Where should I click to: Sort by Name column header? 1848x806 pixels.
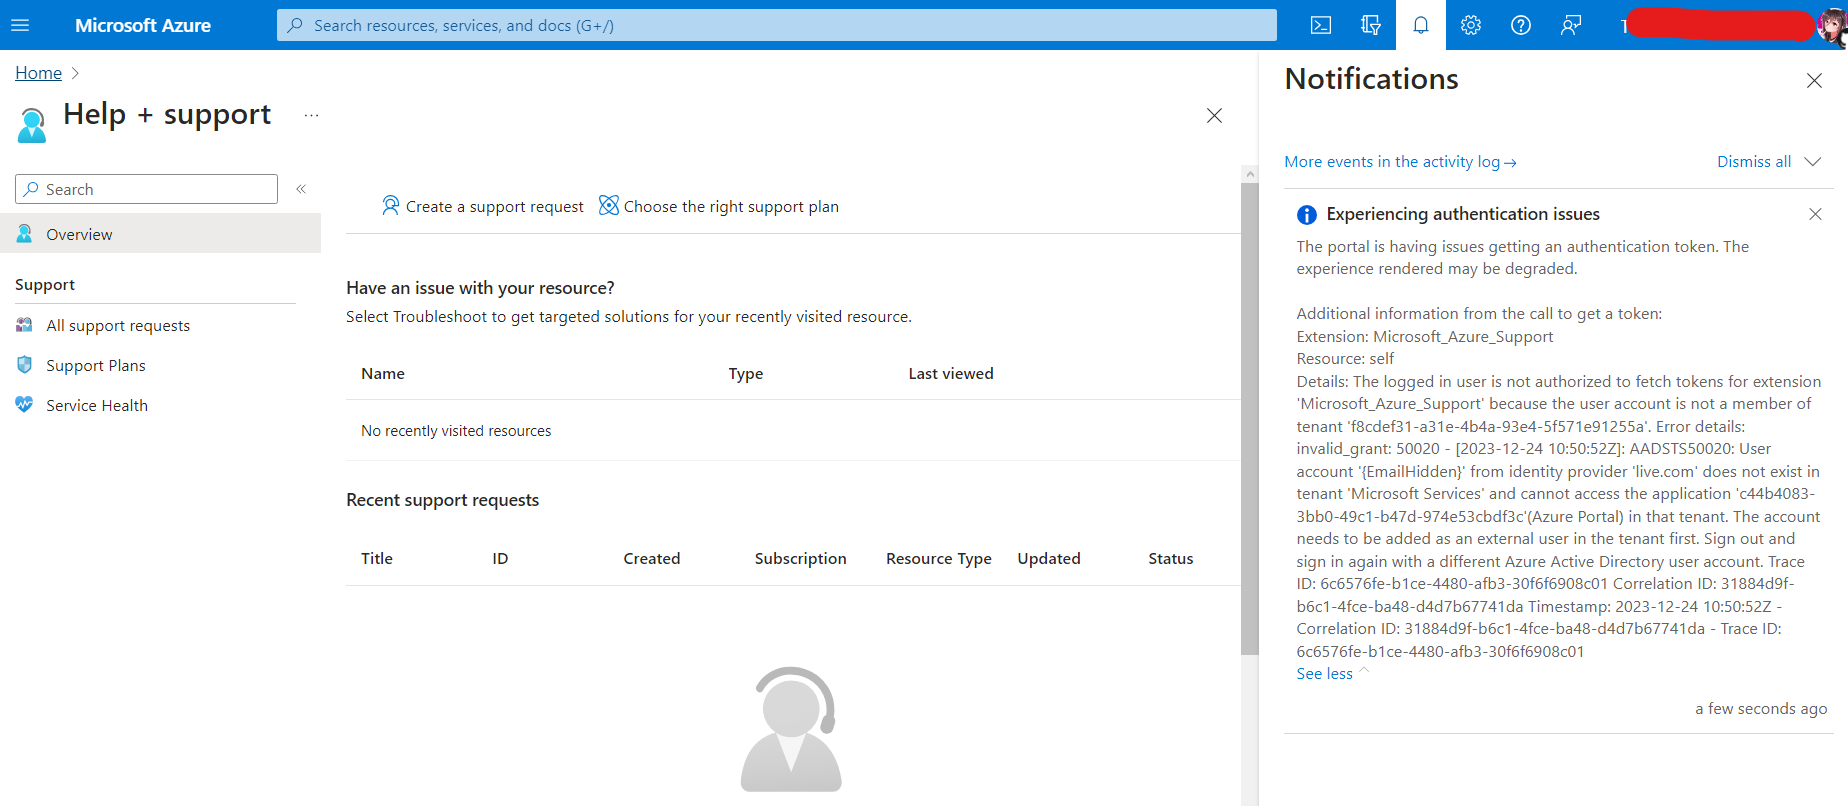(x=383, y=374)
